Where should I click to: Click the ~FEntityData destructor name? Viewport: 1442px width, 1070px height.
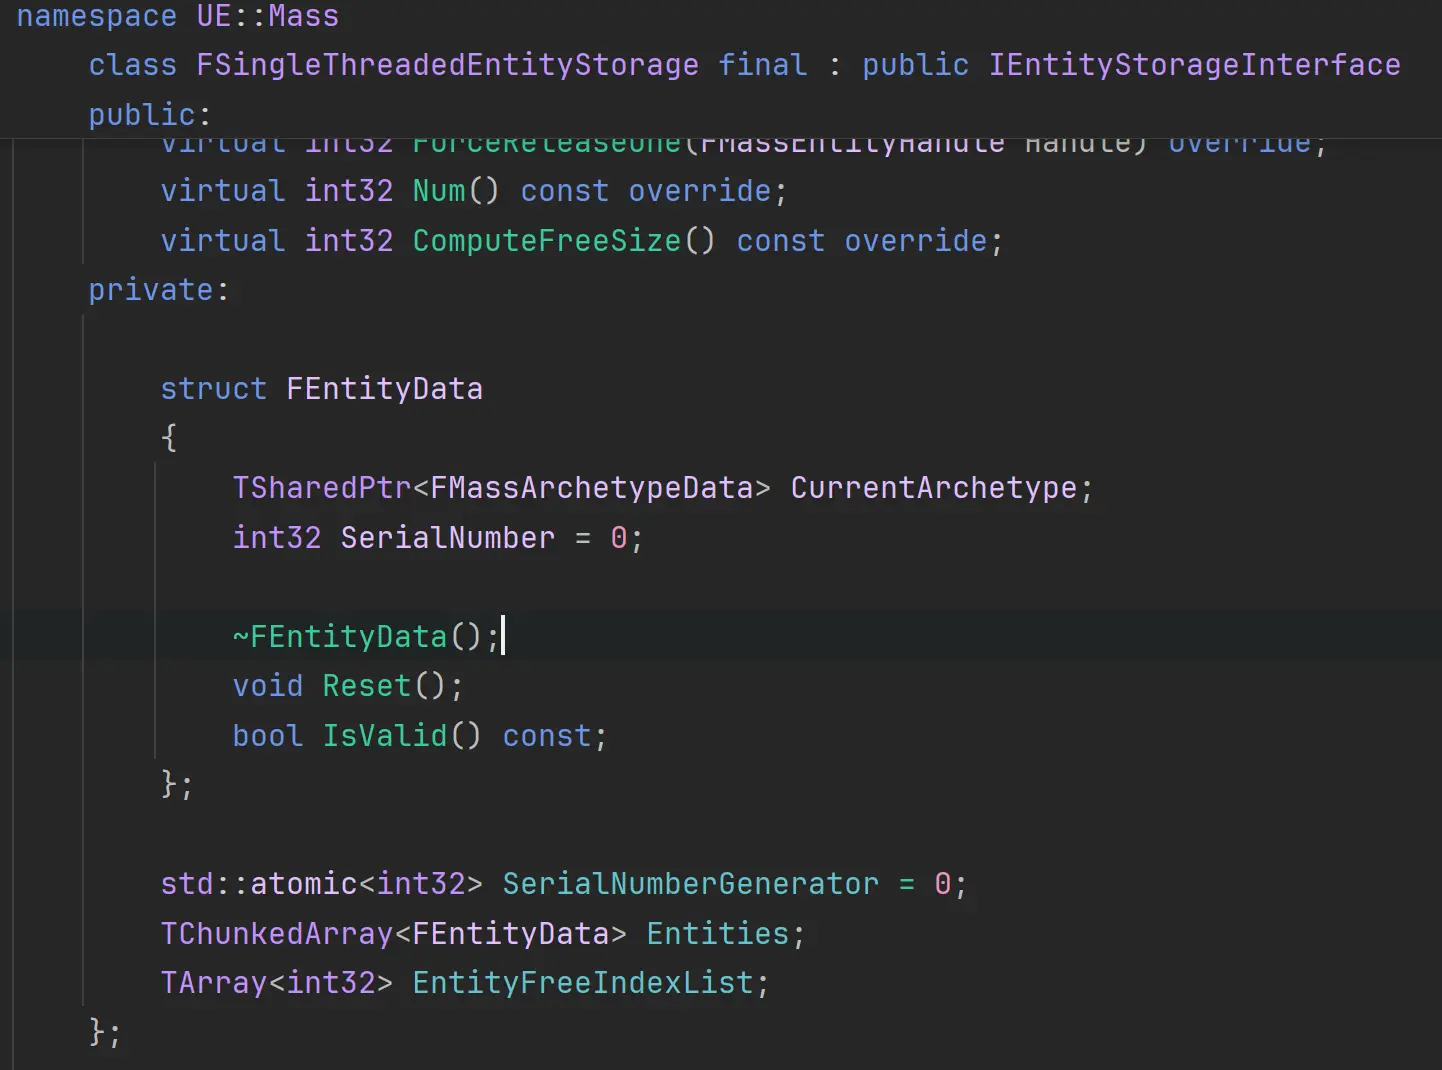coord(347,637)
